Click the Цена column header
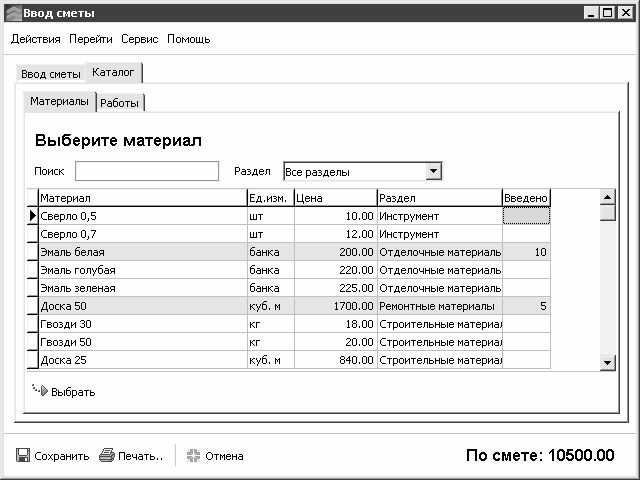This screenshot has width=640, height=480. pyautogui.click(x=336, y=198)
